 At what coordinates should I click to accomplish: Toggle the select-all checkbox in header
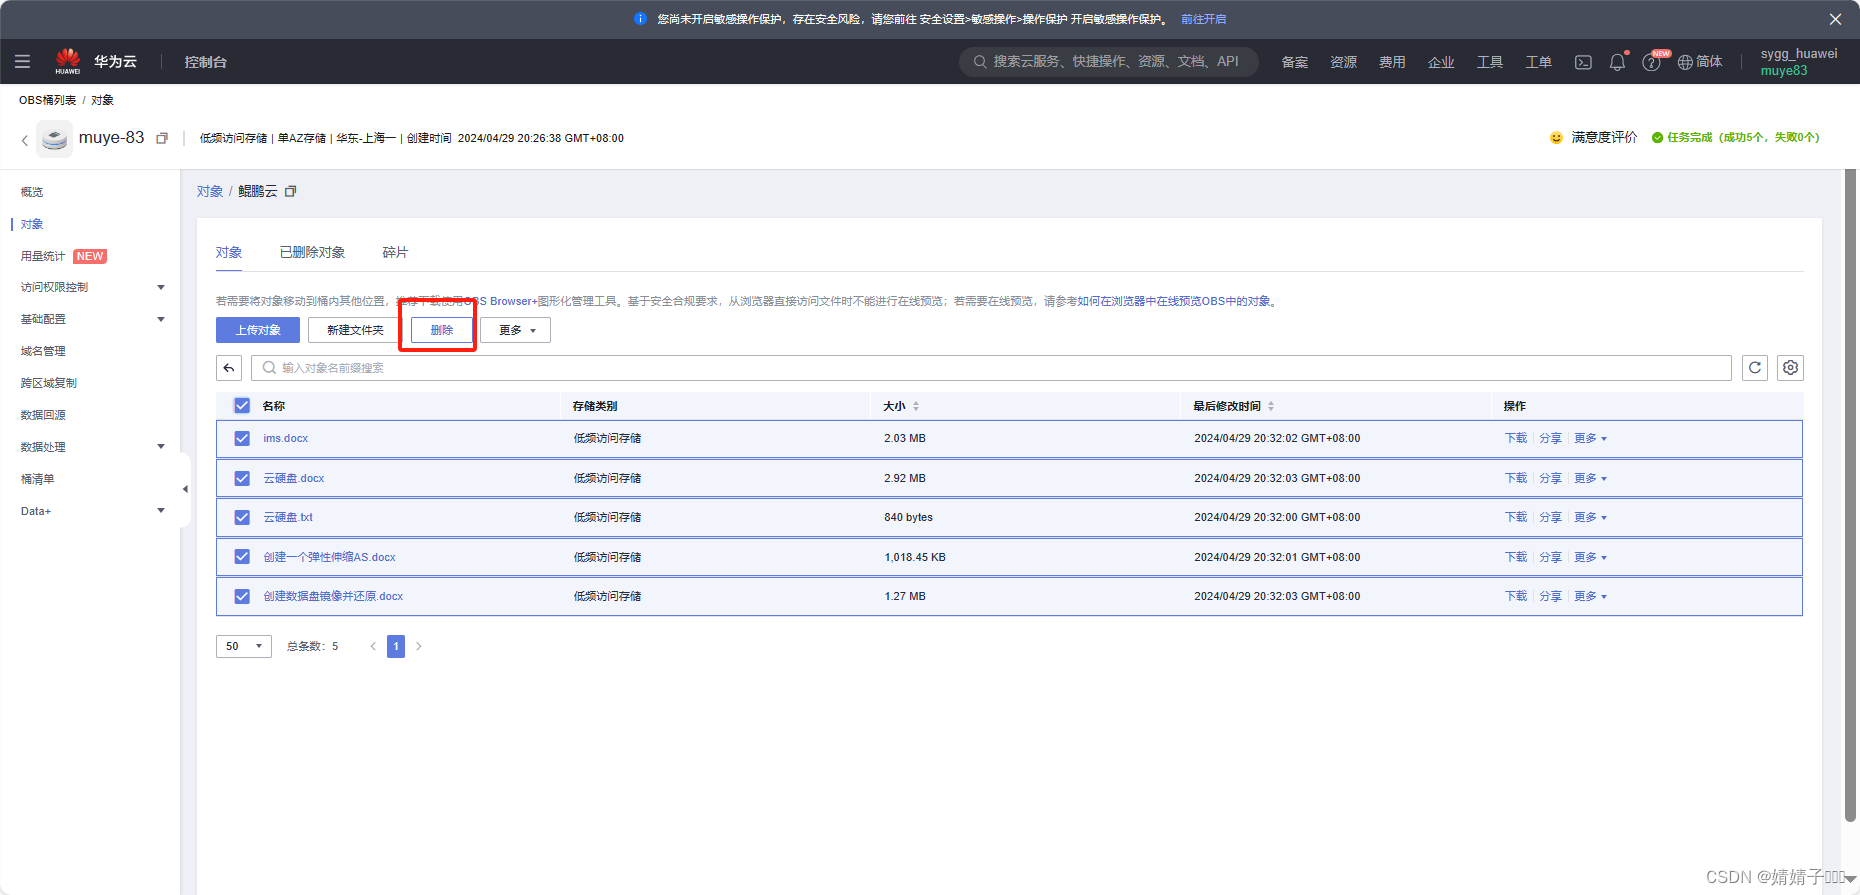242,406
